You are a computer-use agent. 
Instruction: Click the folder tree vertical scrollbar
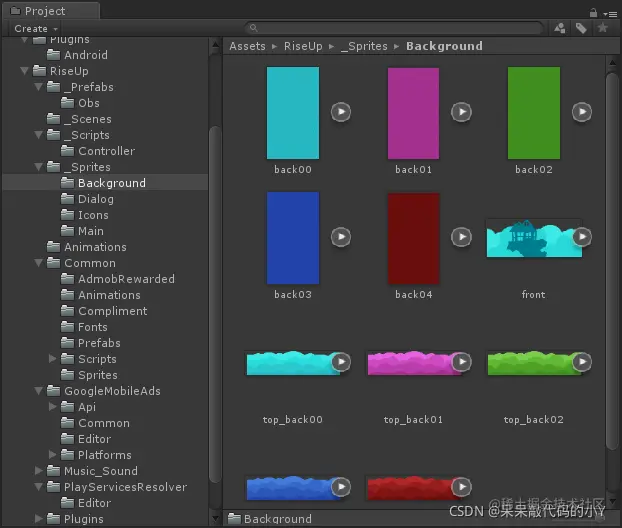(215, 304)
